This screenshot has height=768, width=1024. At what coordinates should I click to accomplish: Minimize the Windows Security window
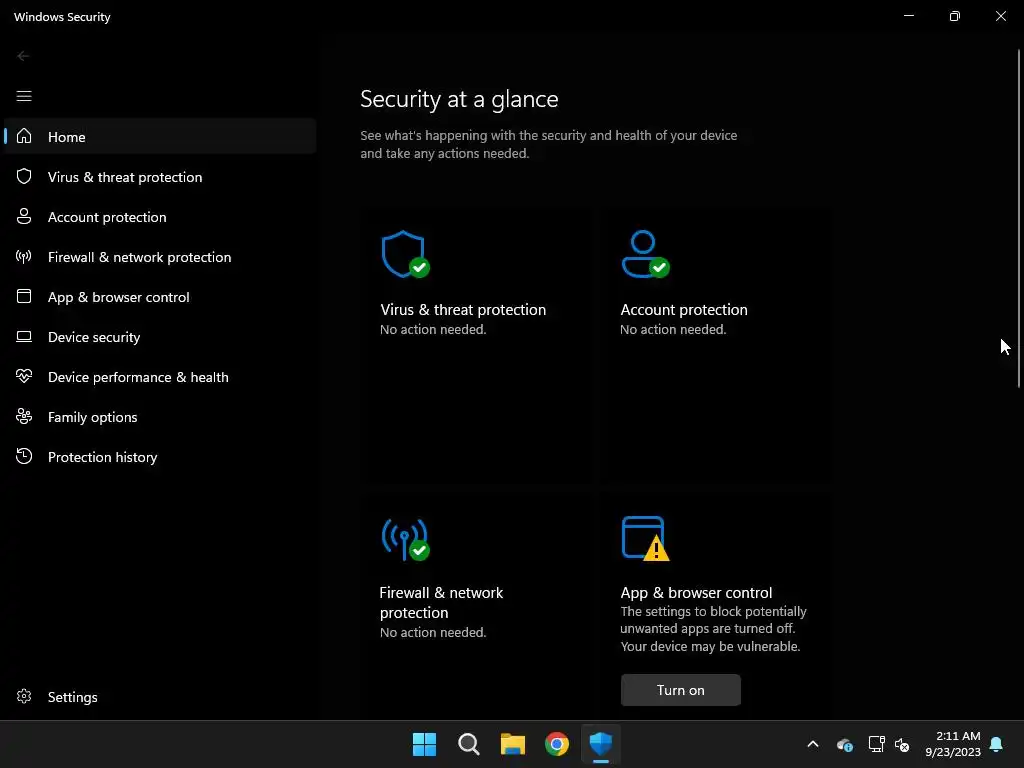click(909, 16)
